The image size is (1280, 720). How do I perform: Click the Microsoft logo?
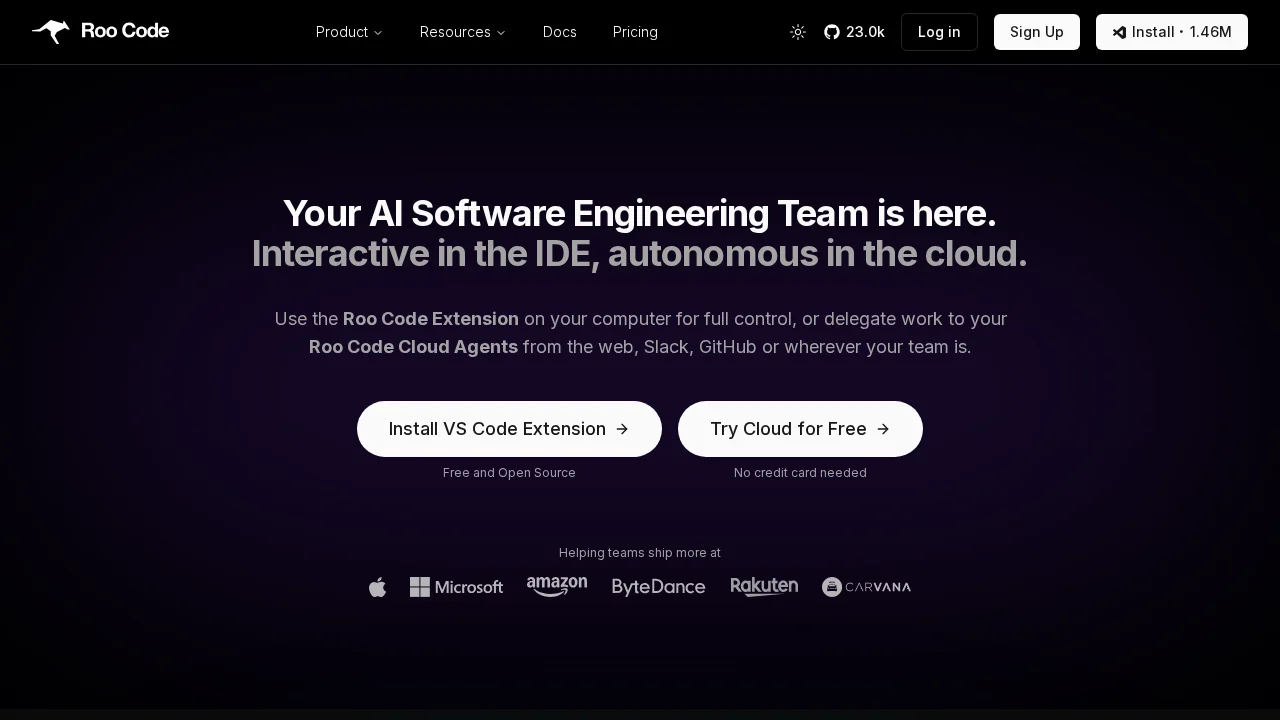point(456,587)
